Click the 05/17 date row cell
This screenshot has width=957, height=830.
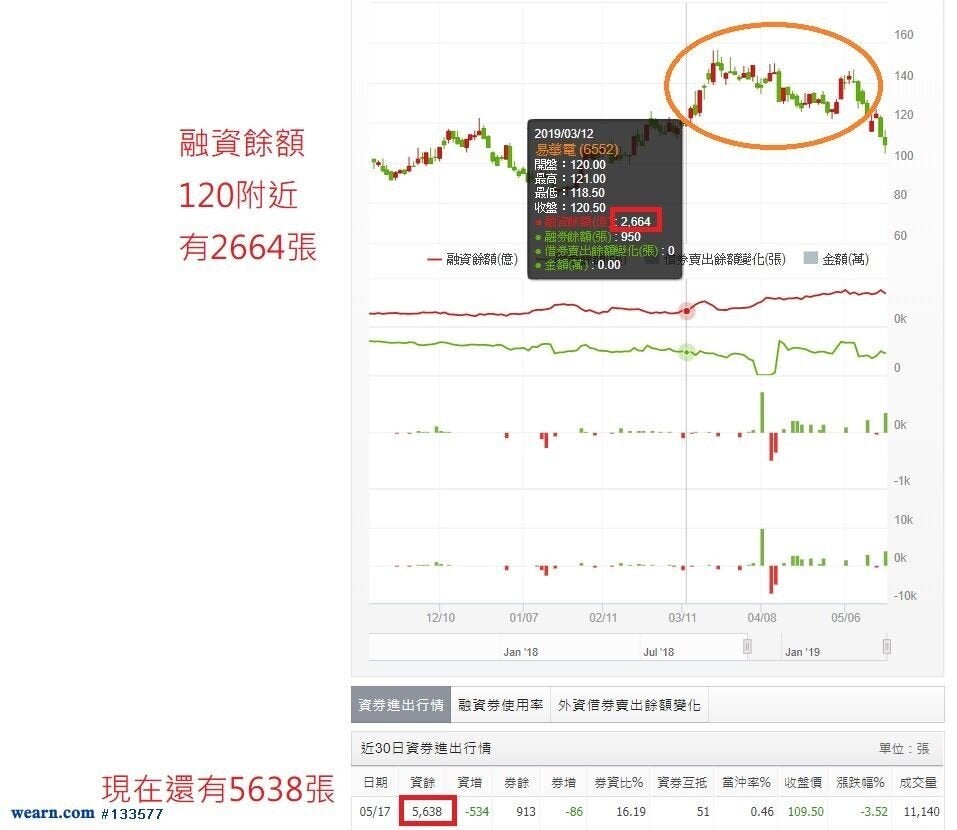[375, 812]
